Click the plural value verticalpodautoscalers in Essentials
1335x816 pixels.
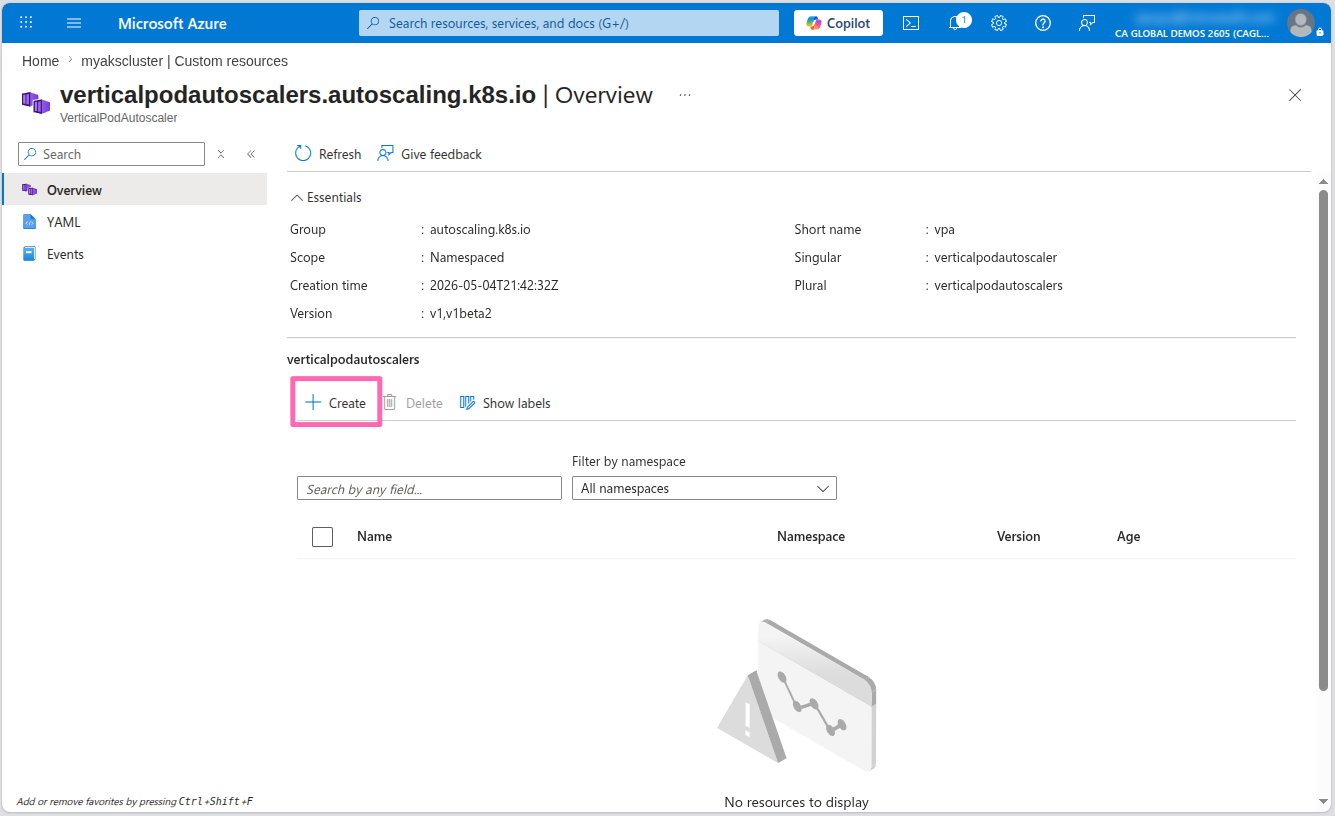pyautogui.click(x=999, y=285)
